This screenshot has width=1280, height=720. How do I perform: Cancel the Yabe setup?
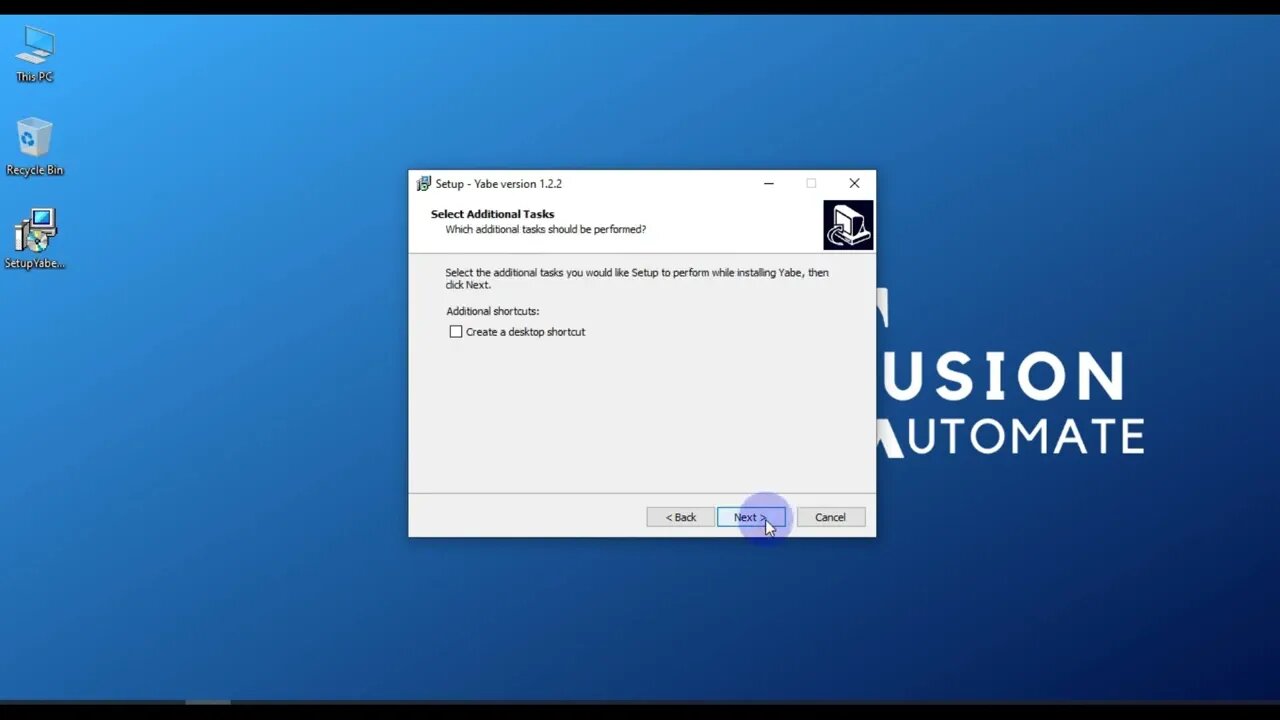(830, 517)
